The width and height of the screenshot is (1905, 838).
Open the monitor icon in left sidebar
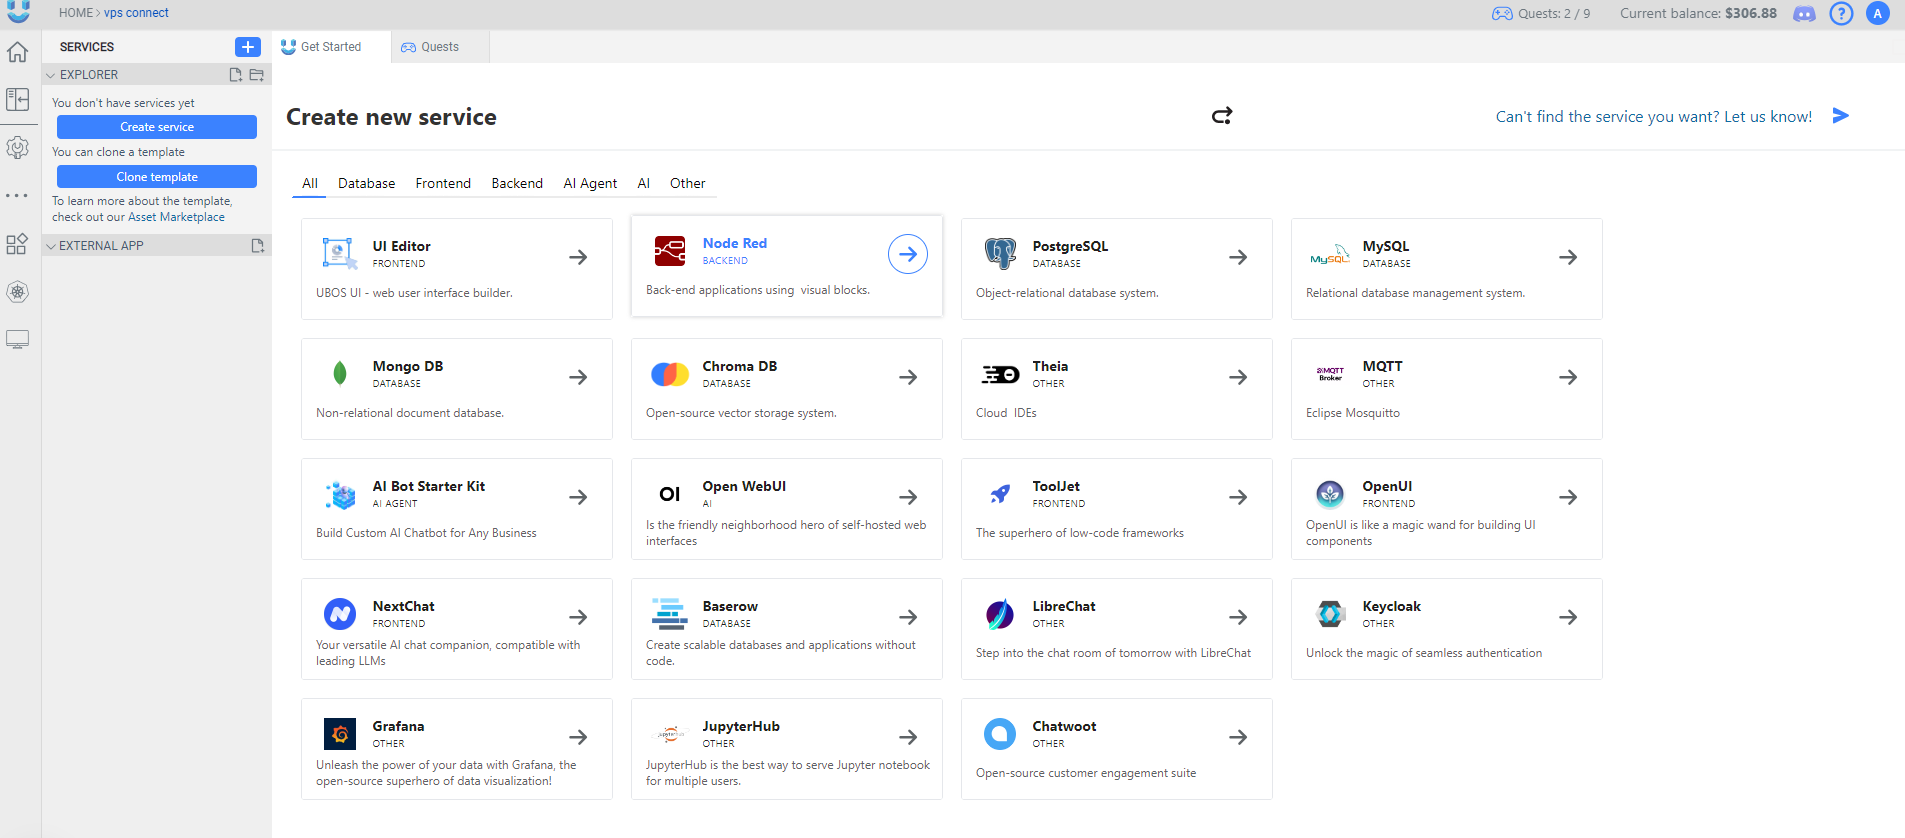tap(17, 340)
